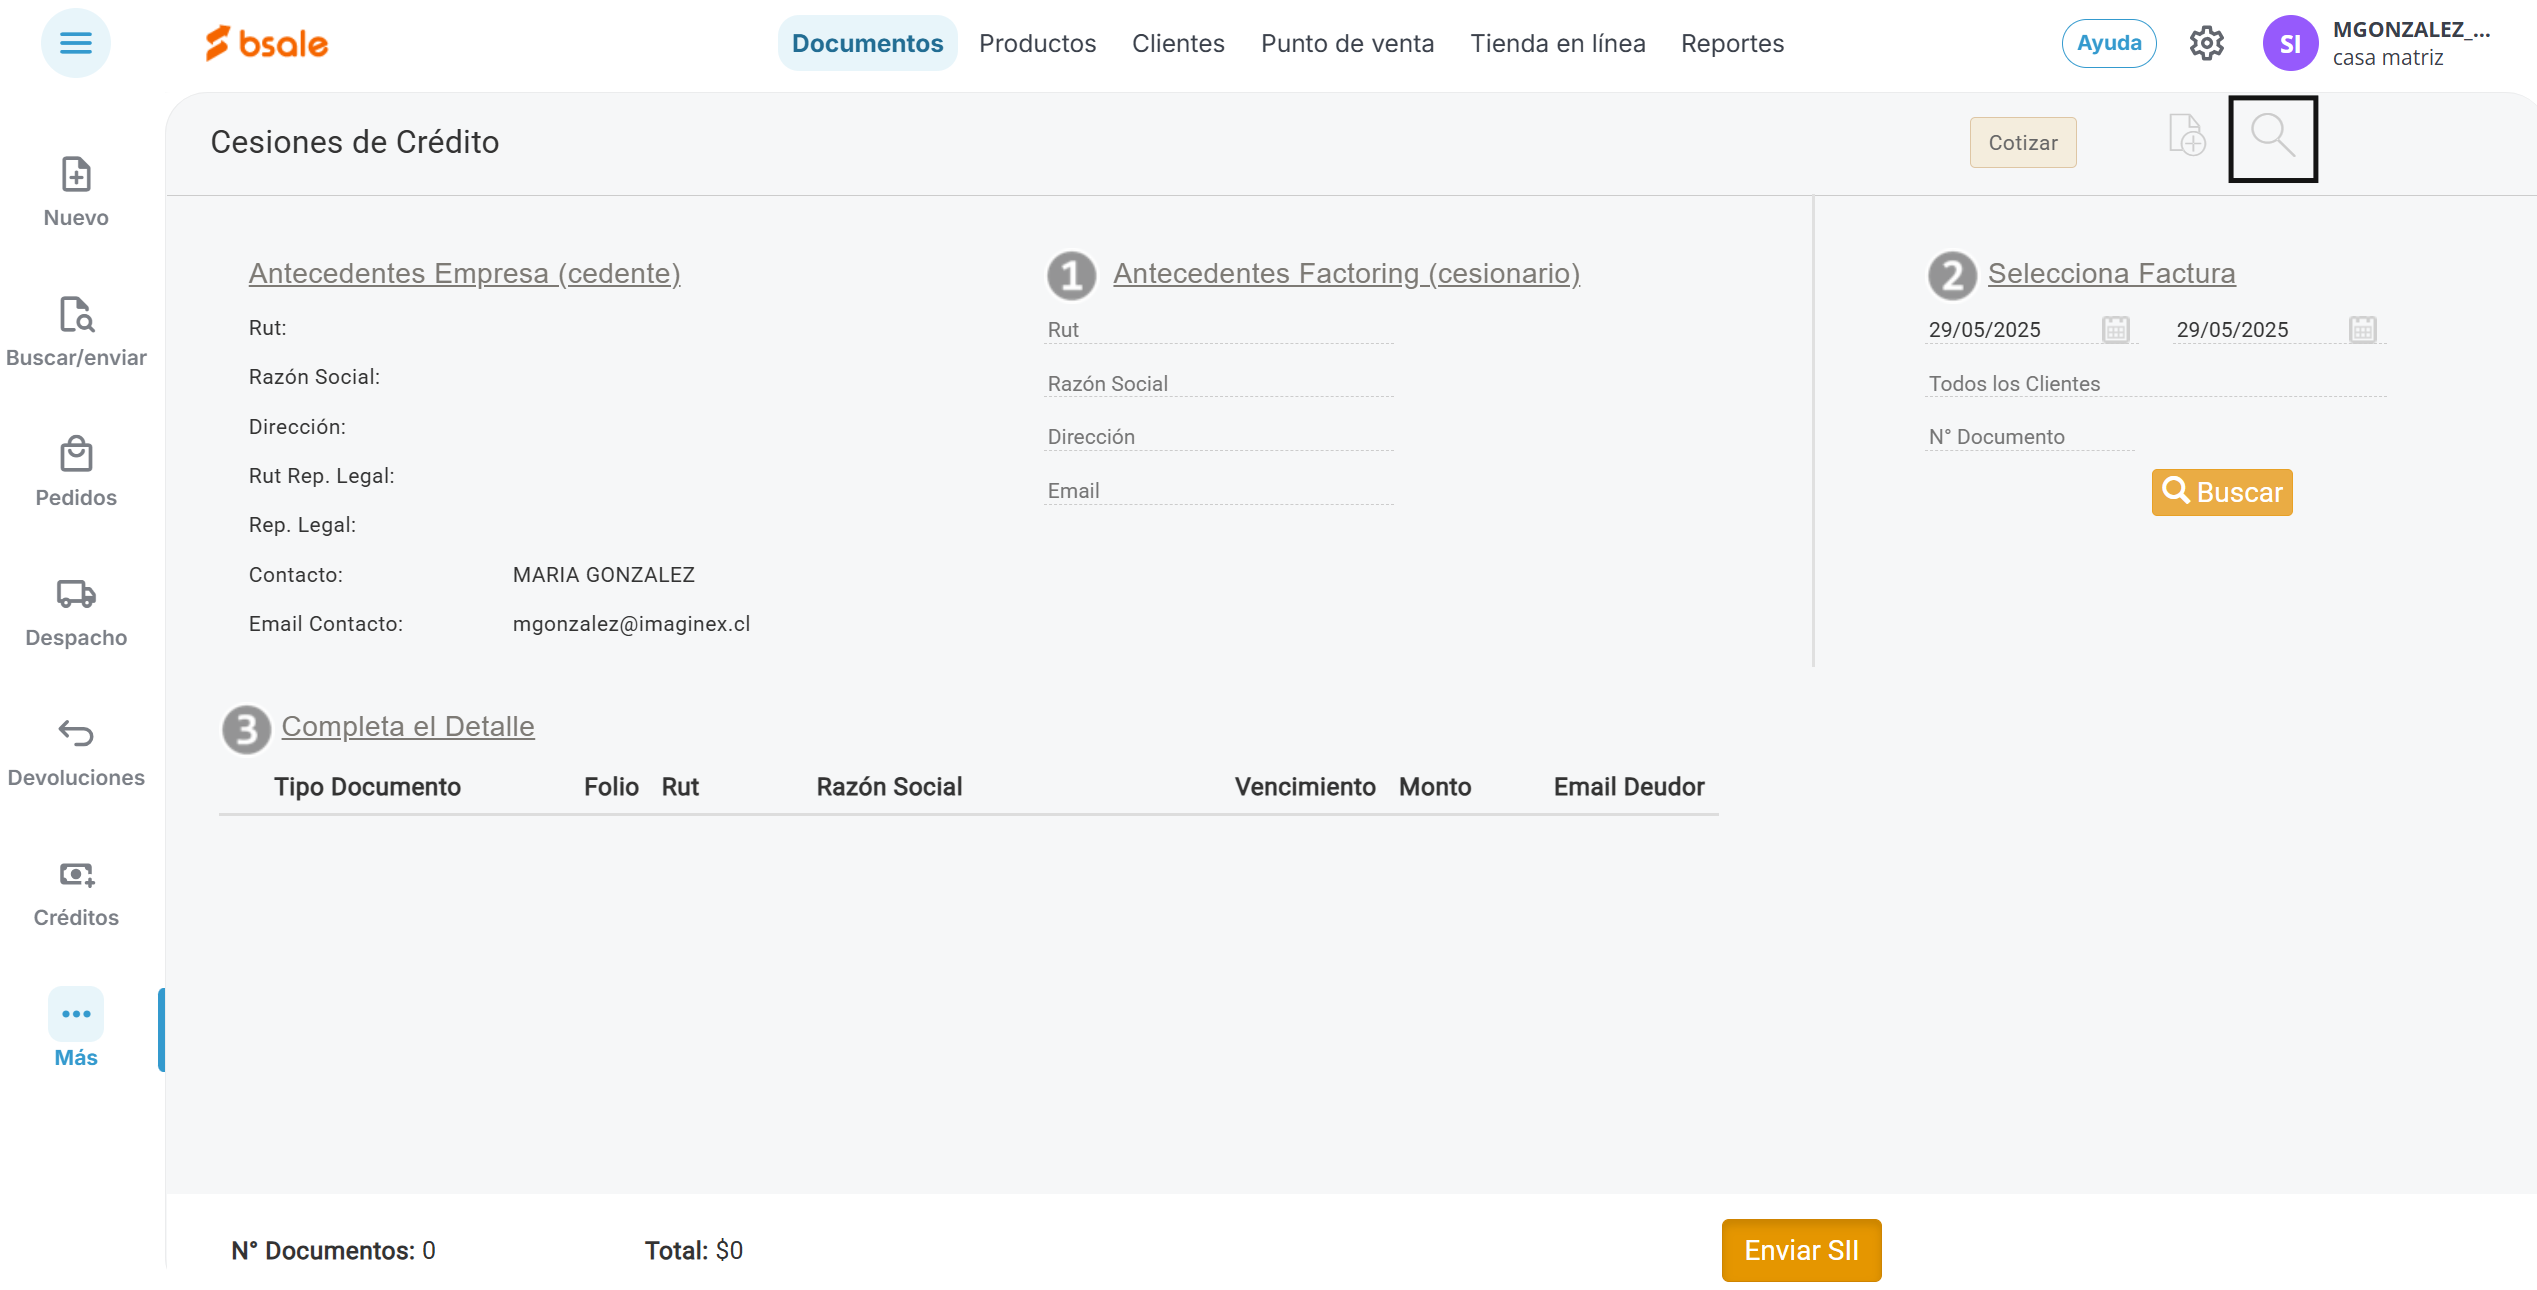Open the Reportes menu
The width and height of the screenshot is (2537, 1290).
1732,43
